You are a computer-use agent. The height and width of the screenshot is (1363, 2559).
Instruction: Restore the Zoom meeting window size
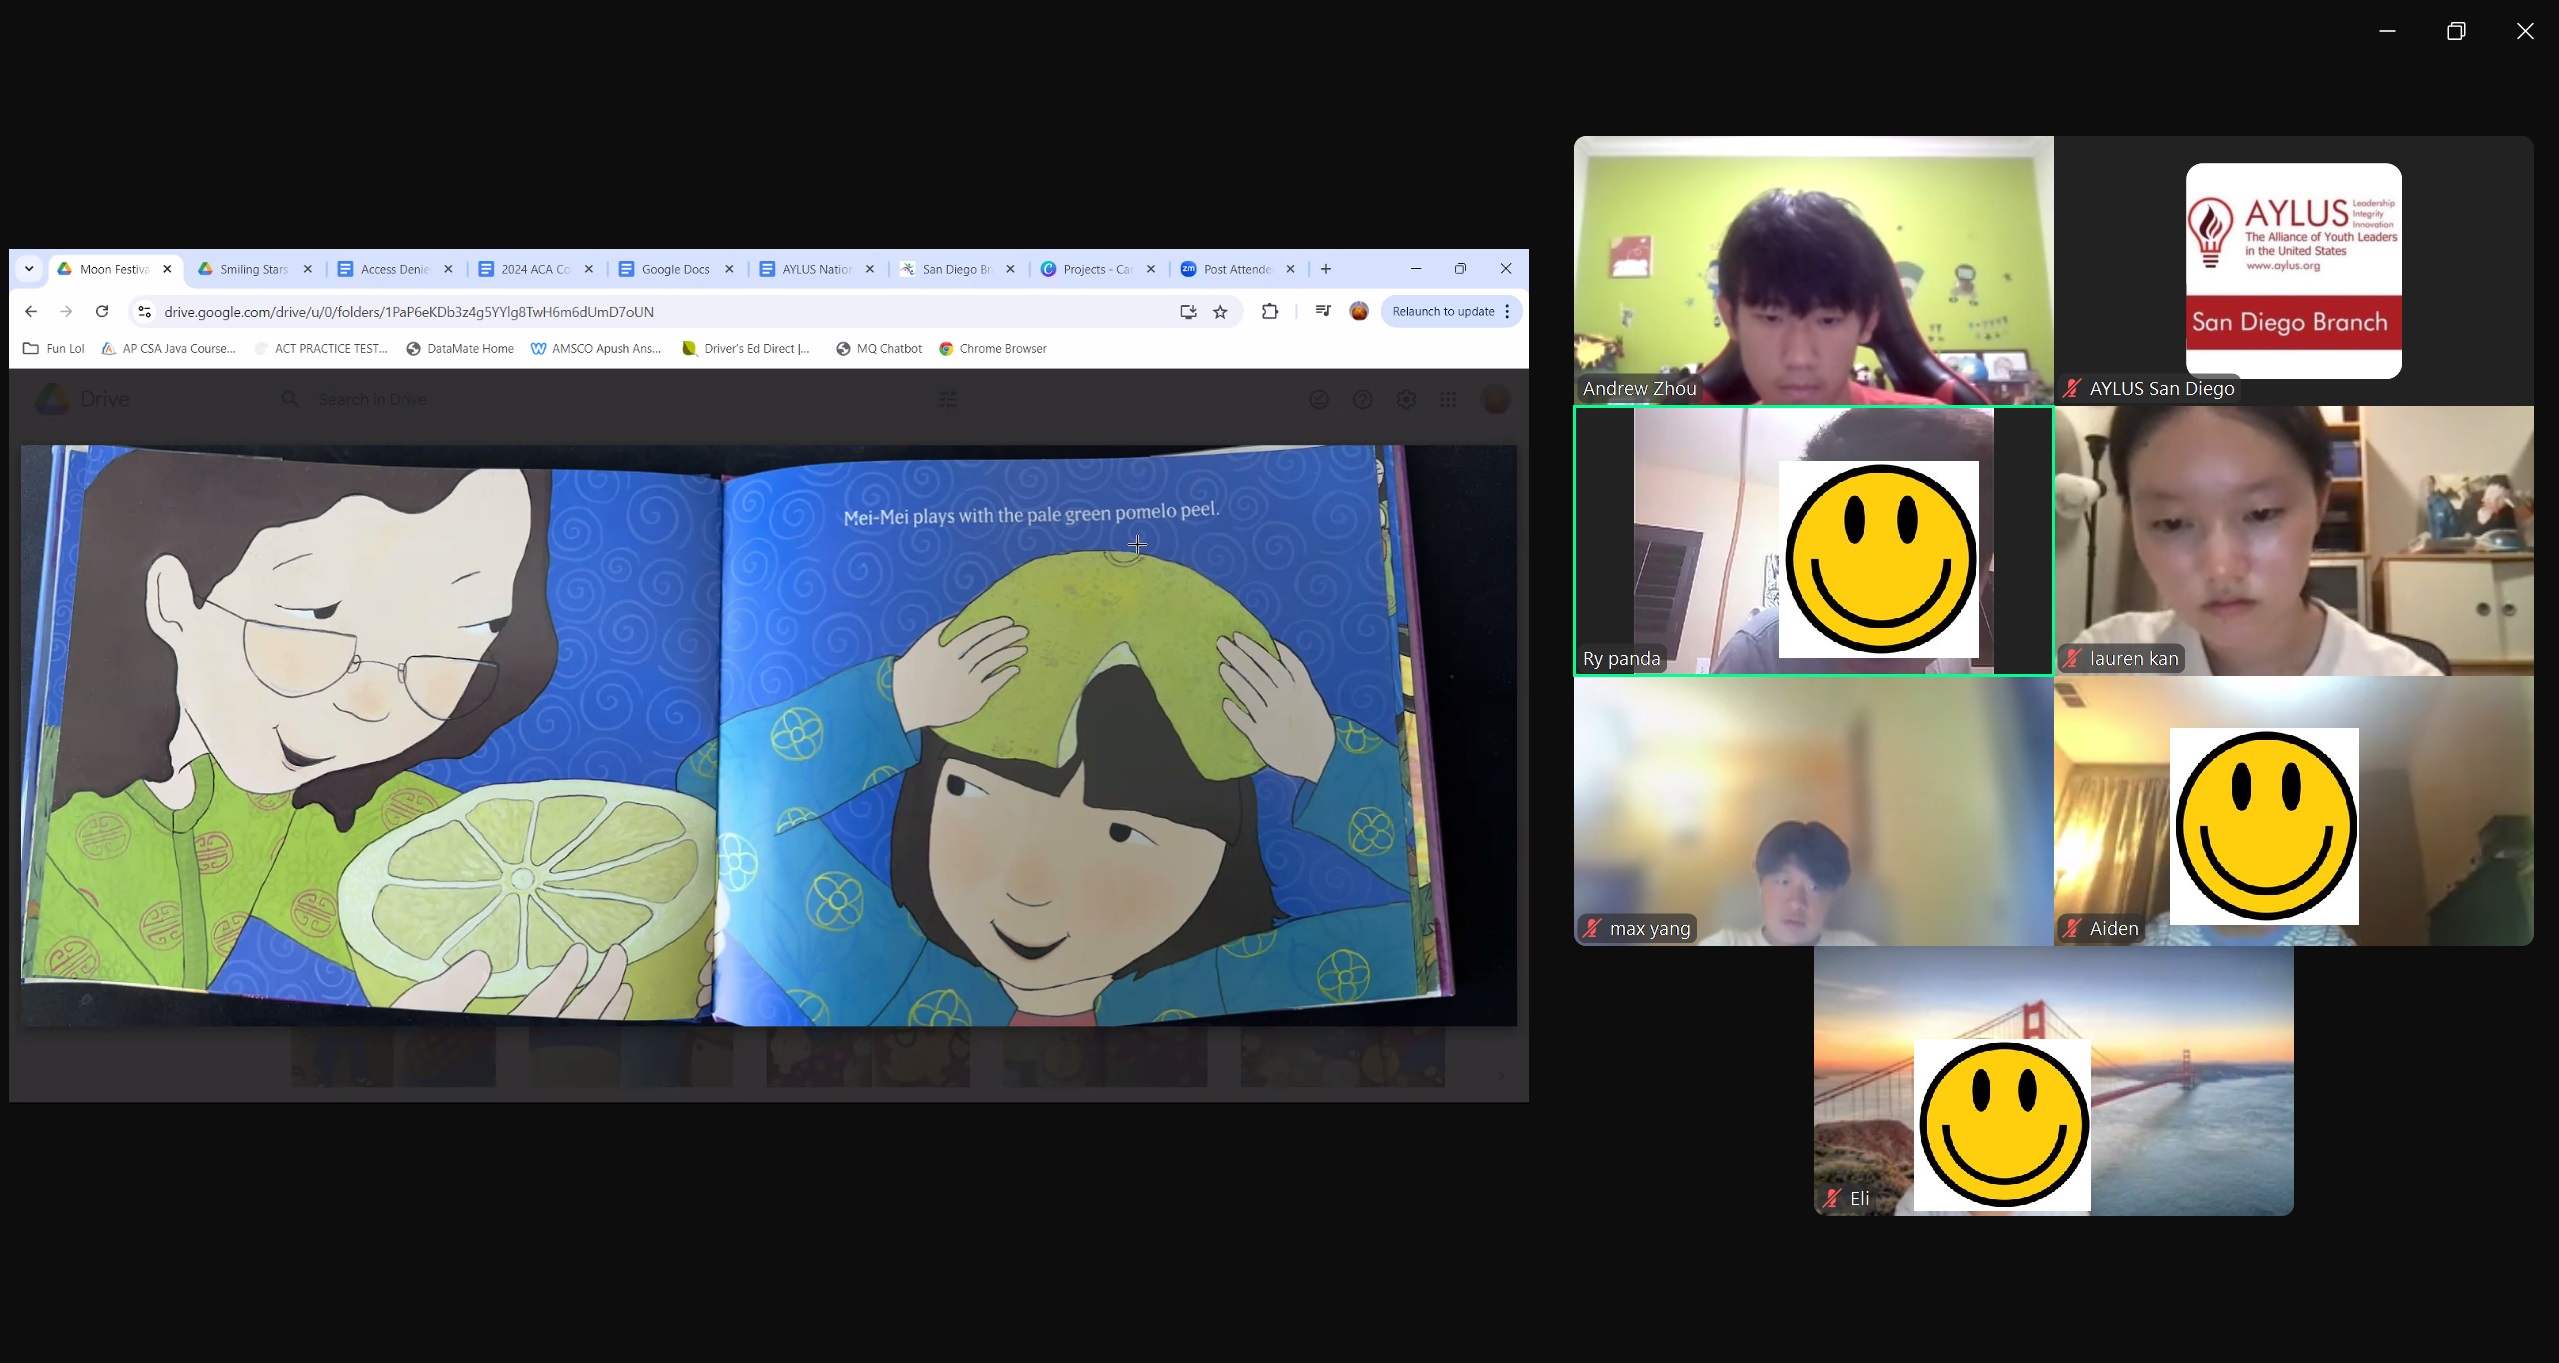point(2456,31)
